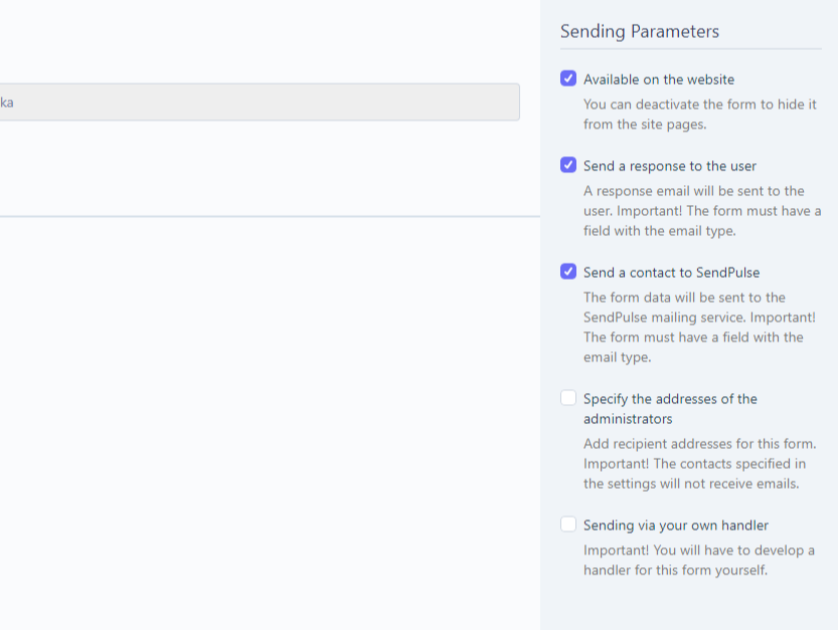
Task: Click the 'Sending via your own handler' label
Action: point(676,525)
